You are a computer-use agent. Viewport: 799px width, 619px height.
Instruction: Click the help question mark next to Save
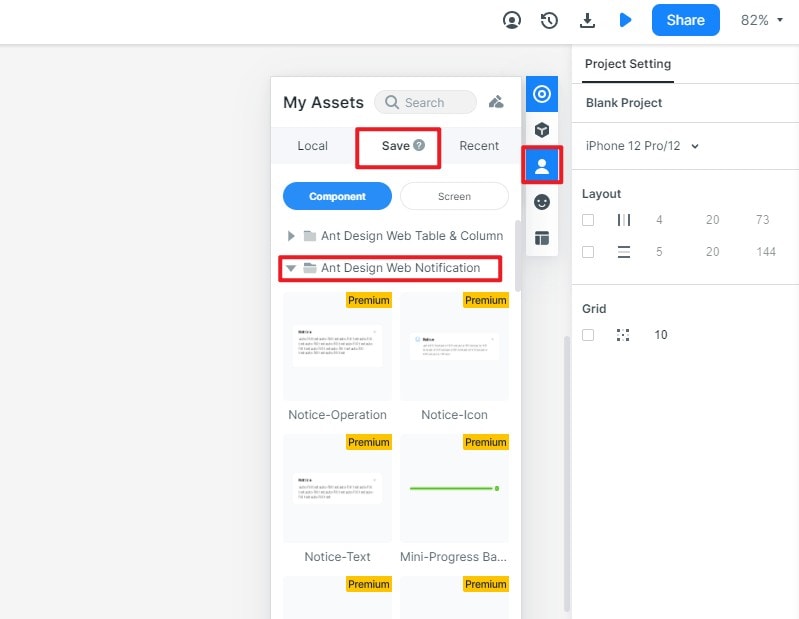pos(419,145)
